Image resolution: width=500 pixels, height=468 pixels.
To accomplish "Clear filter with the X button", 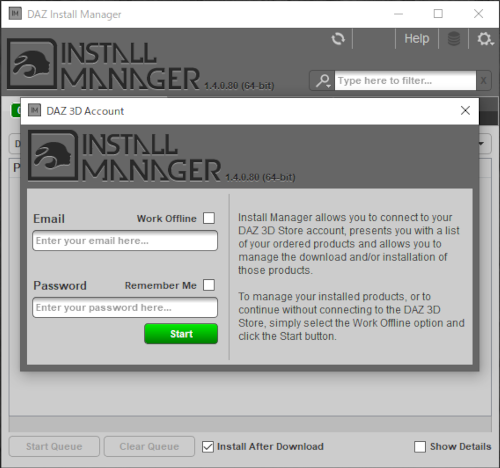I will pyautogui.click(x=483, y=81).
